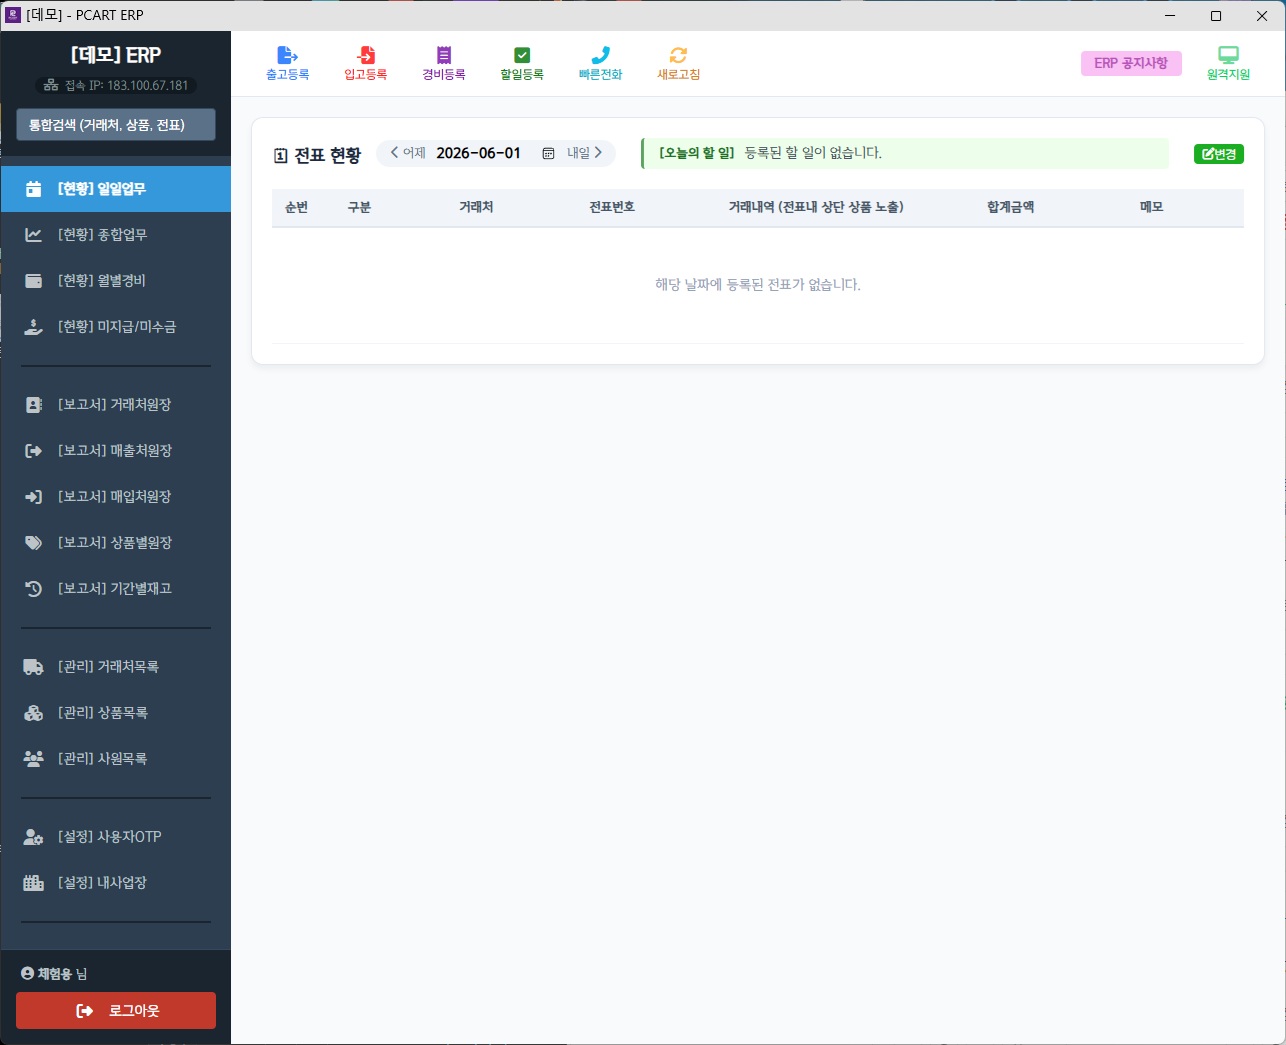Click the 상품별원장 tags icon
This screenshot has height=1045, width=1286.
(x=33, y=543)
